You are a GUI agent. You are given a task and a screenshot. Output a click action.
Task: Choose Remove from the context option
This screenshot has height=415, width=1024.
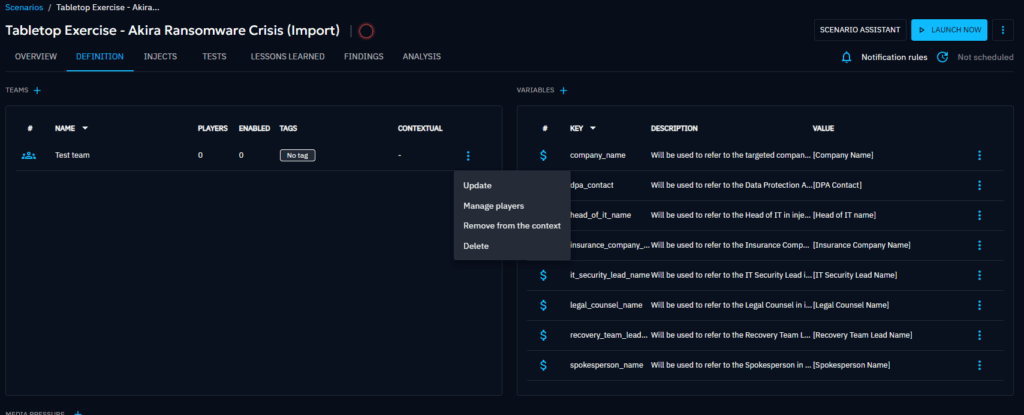pyautogui.click(x=511, y=226)
